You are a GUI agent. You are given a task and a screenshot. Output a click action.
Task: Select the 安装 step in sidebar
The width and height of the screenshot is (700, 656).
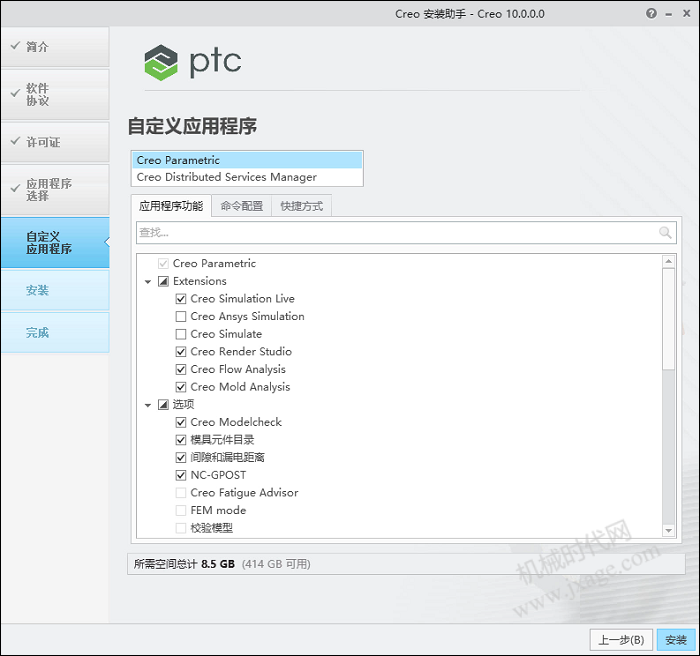point(54,290)
